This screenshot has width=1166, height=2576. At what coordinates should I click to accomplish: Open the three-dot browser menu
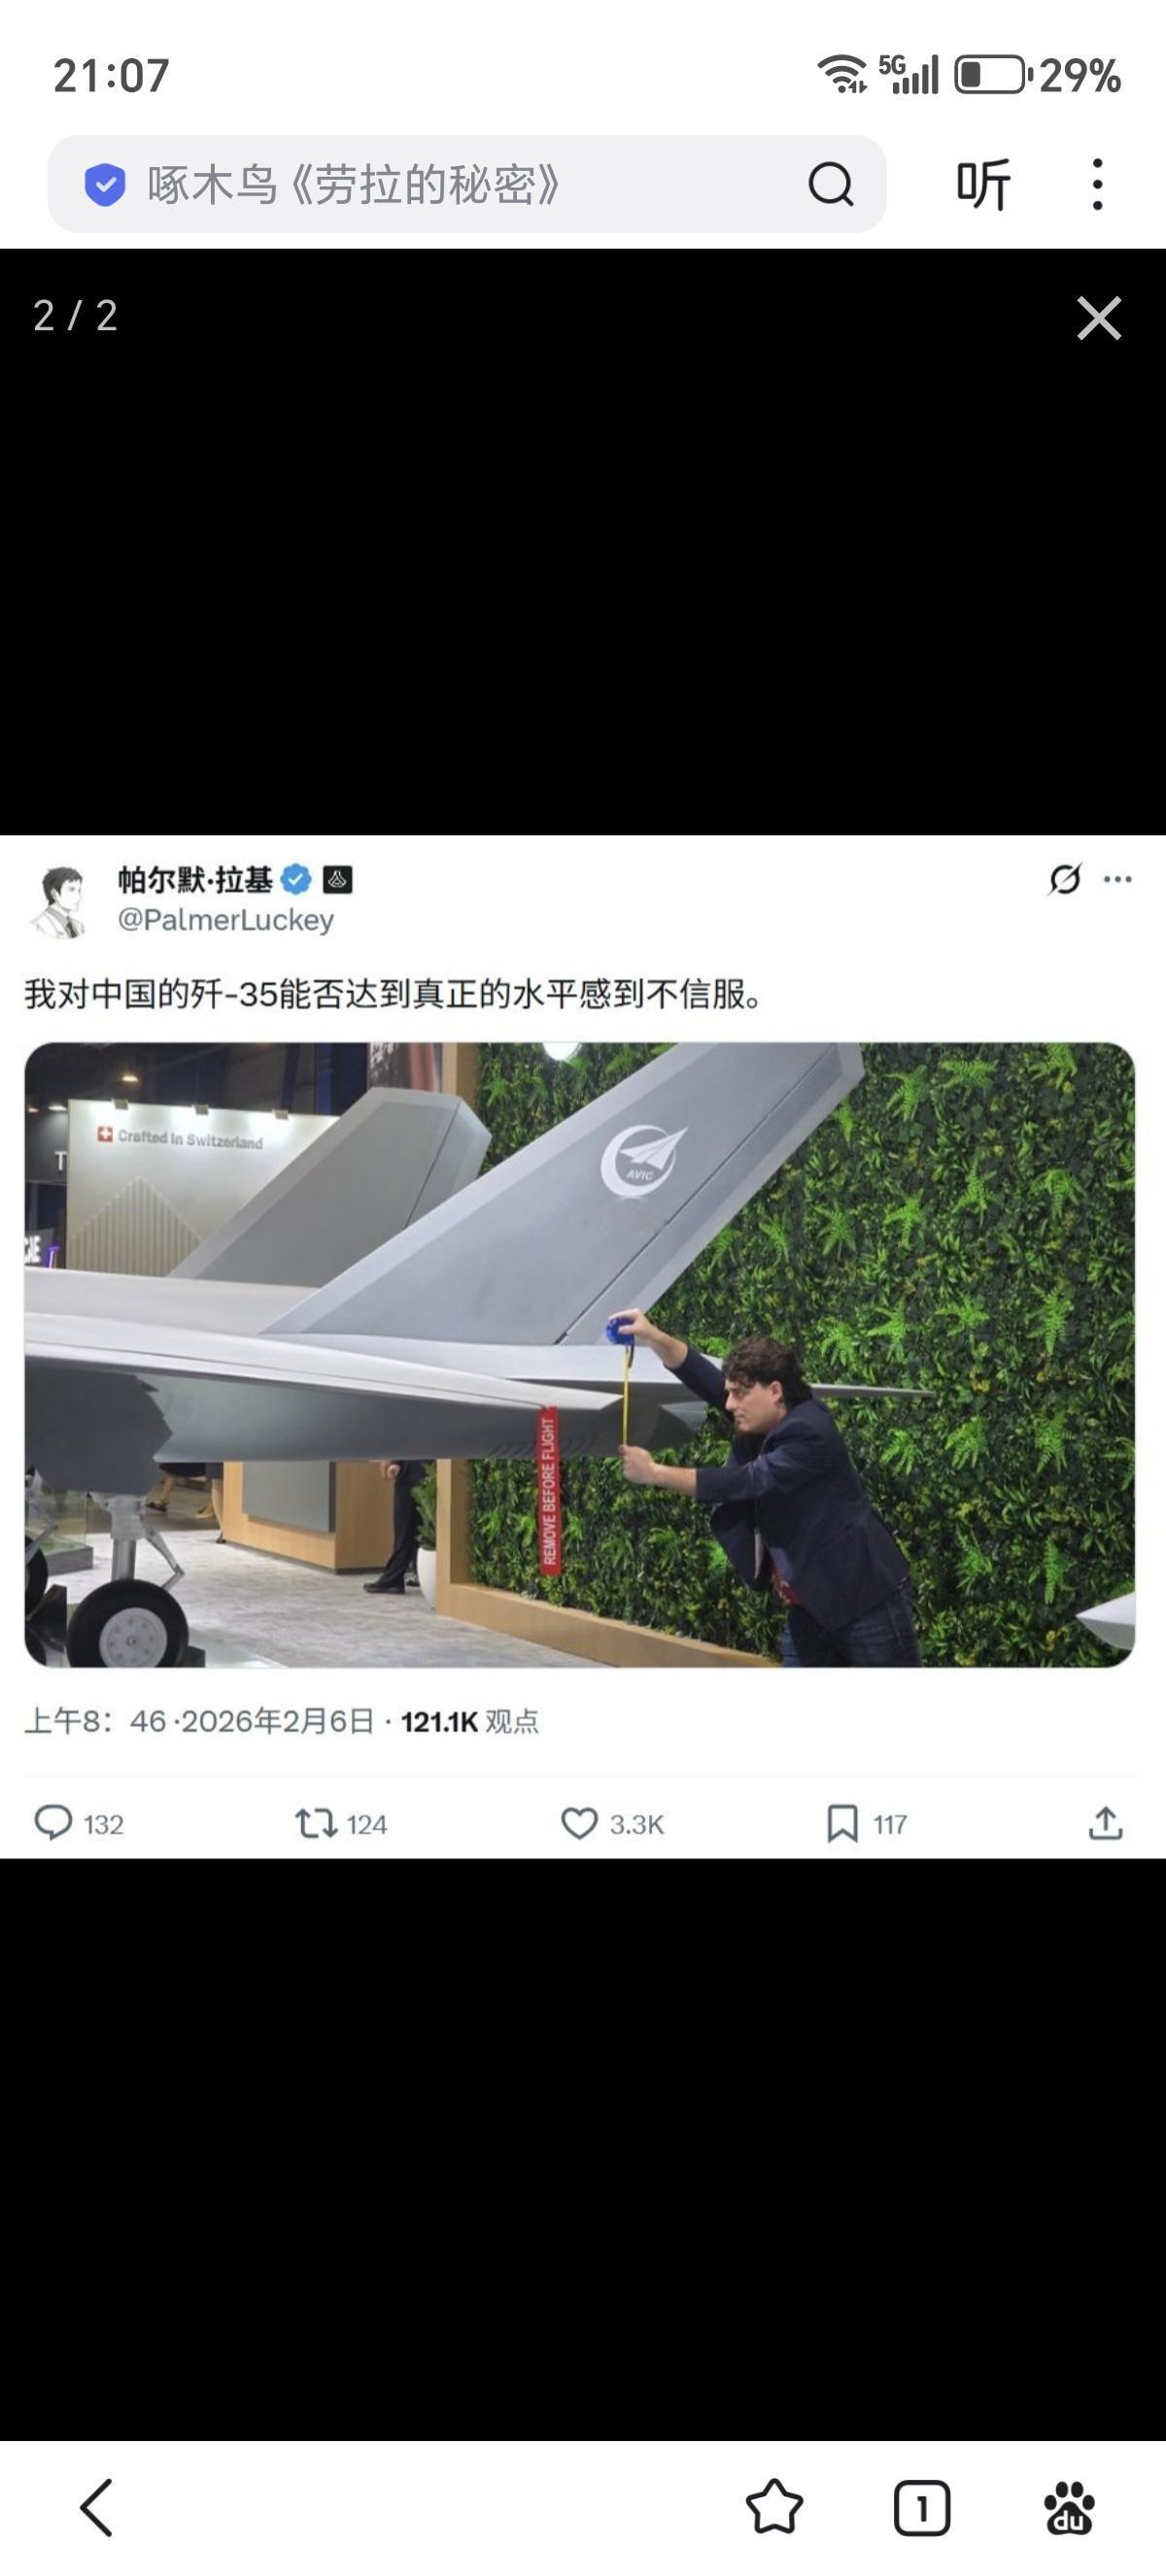point(1097,184)
